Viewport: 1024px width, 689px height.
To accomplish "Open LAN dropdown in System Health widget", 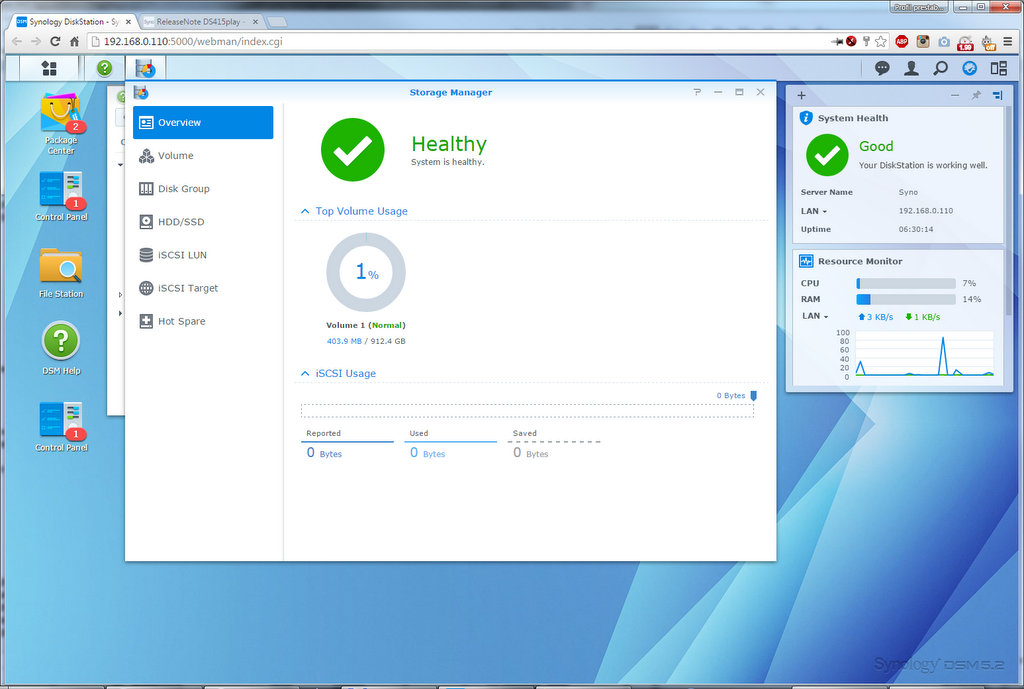I will tap(814, 211).
